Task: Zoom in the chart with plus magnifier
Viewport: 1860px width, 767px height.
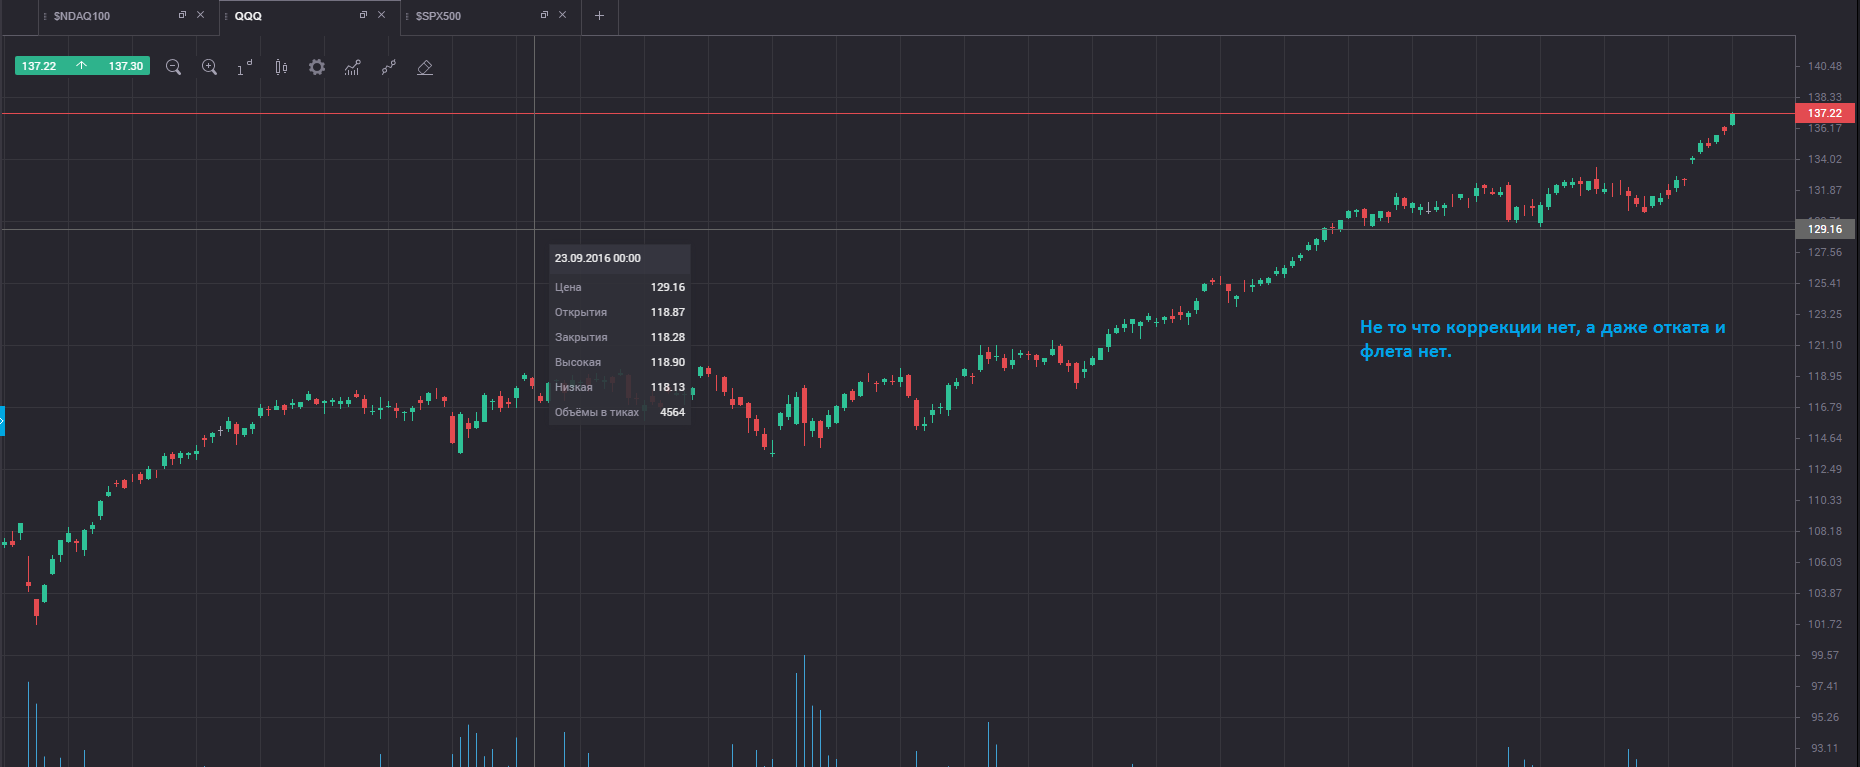Action: coord(209,67)
